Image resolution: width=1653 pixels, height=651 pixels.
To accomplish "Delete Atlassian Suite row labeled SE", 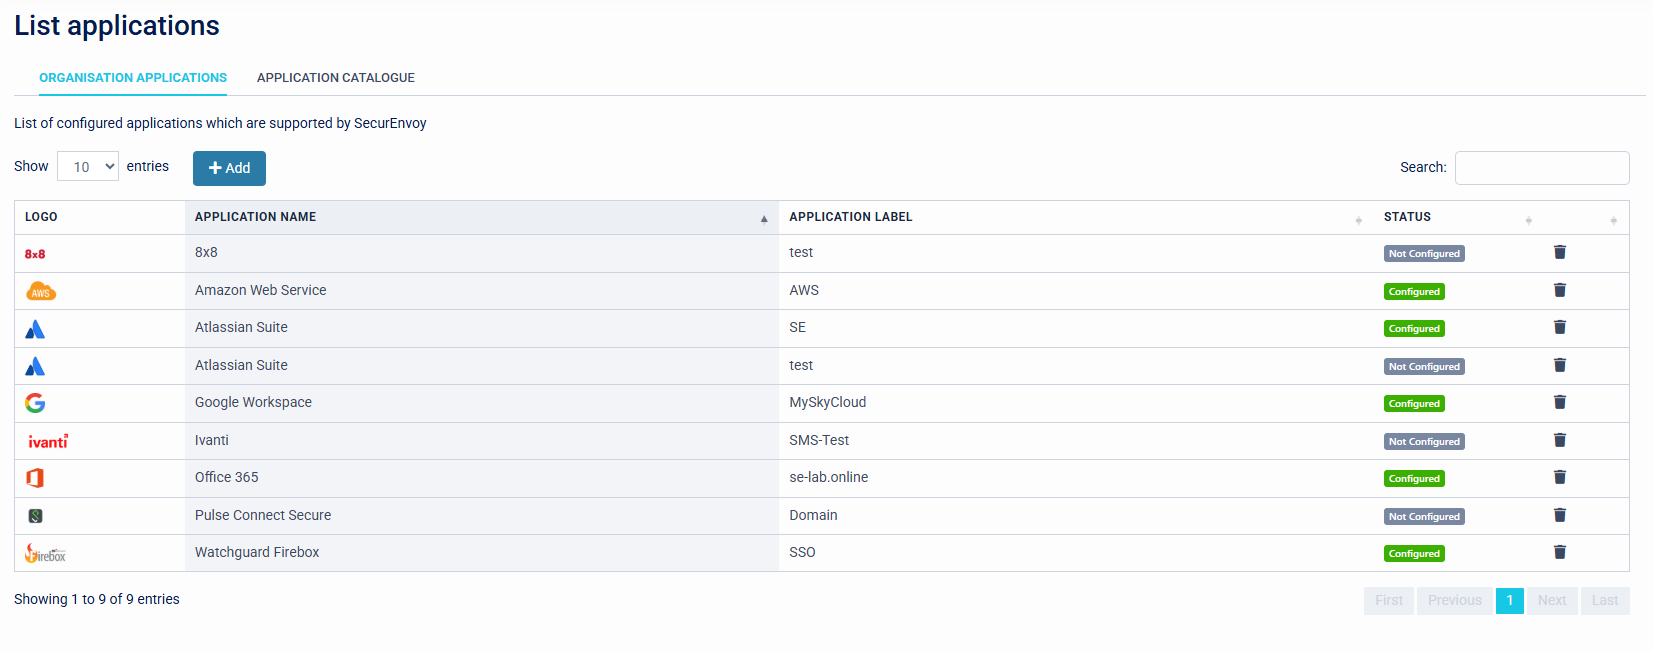I will (x=1559, y=327).
